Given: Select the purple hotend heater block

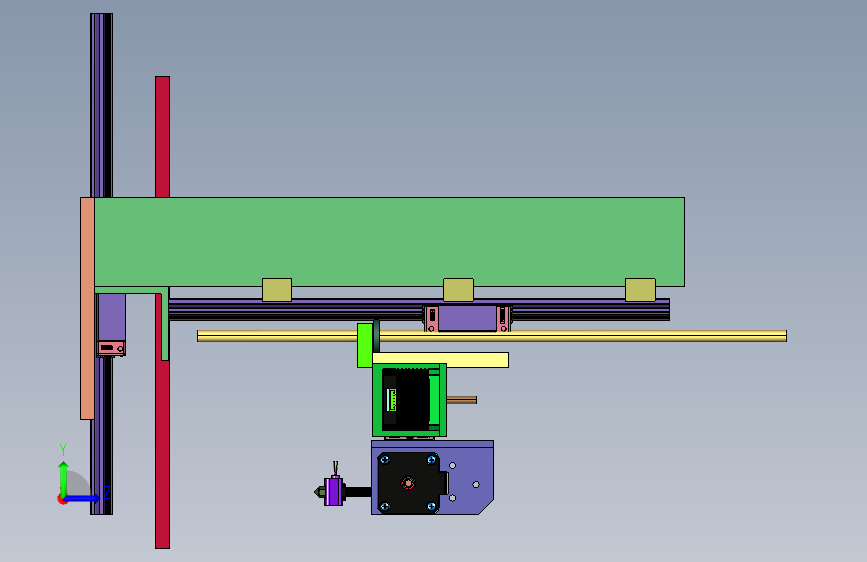Looking at the screenshot, I should point(333,491).
